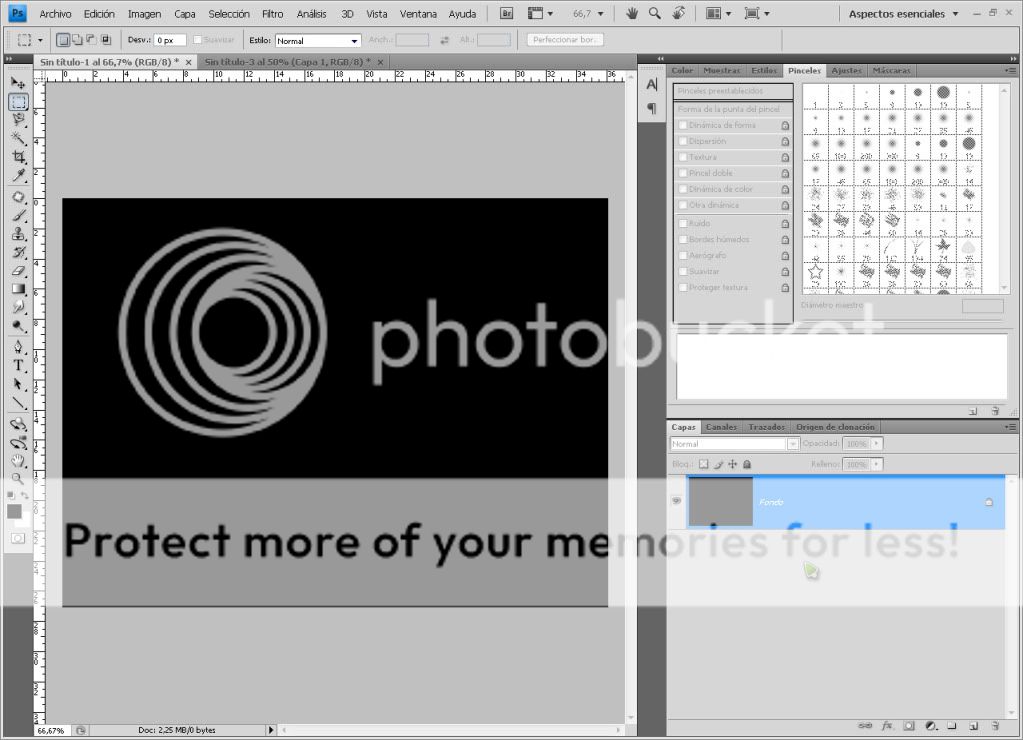Toggle Quick Mask mode in toolbox
Screen dimensions: 1023x740
18,538
